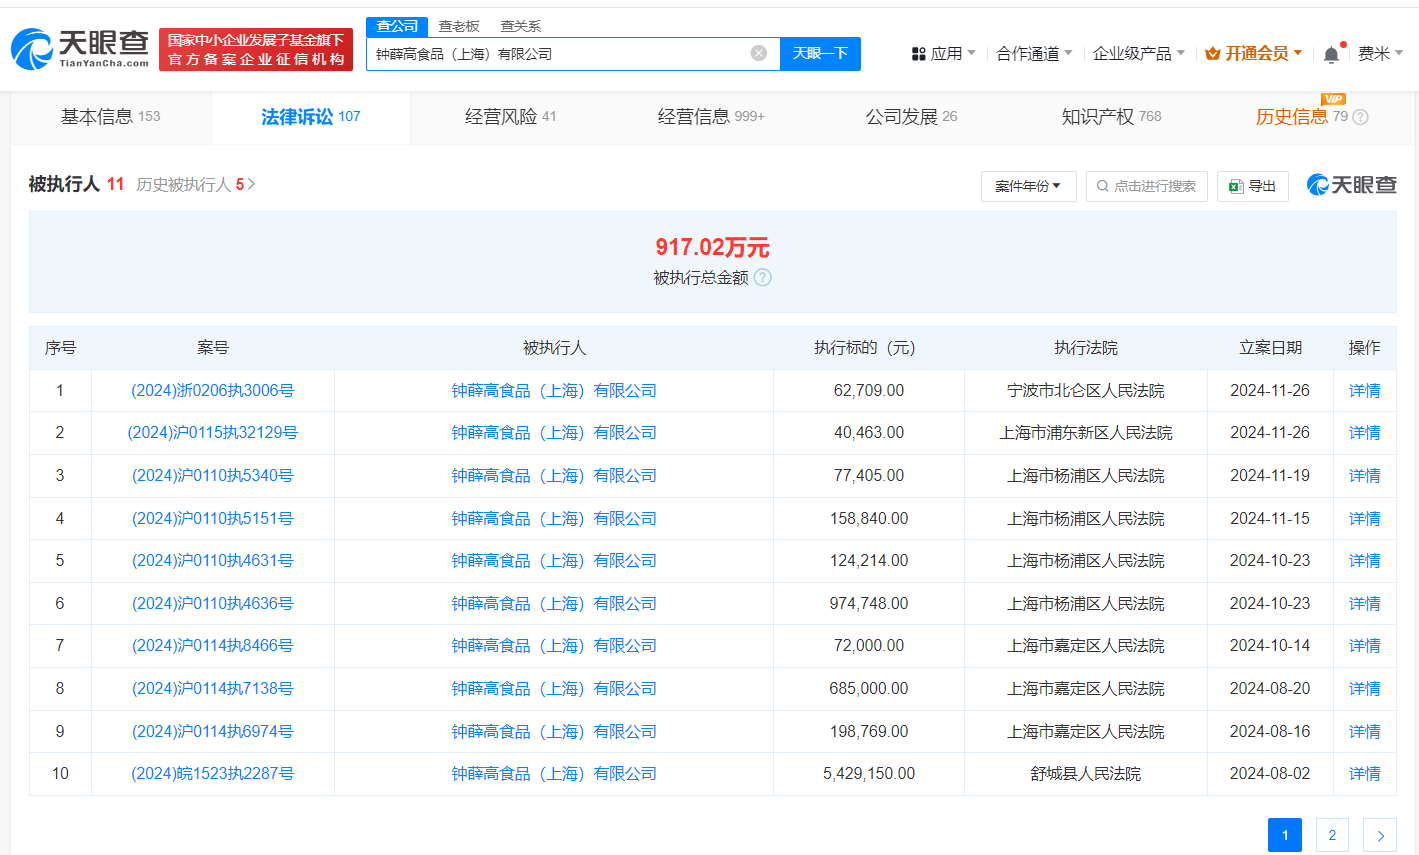Click the 天眼一下 search button
Image resolution: width=1419 pixels, height=855 pixels.
(820, 53)
